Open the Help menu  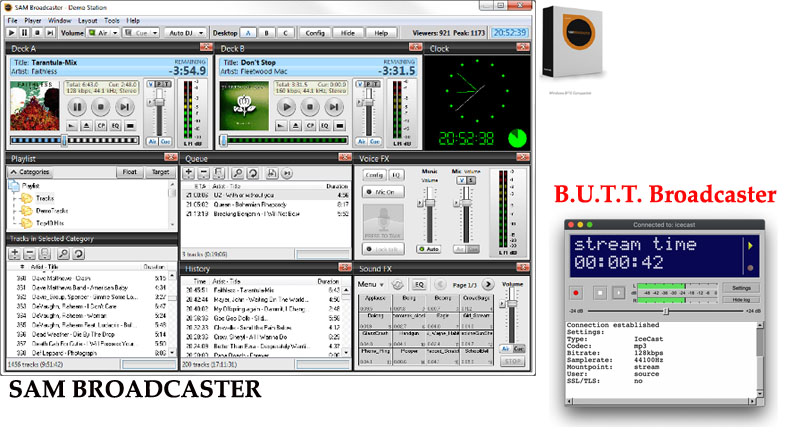click(133, 20)
